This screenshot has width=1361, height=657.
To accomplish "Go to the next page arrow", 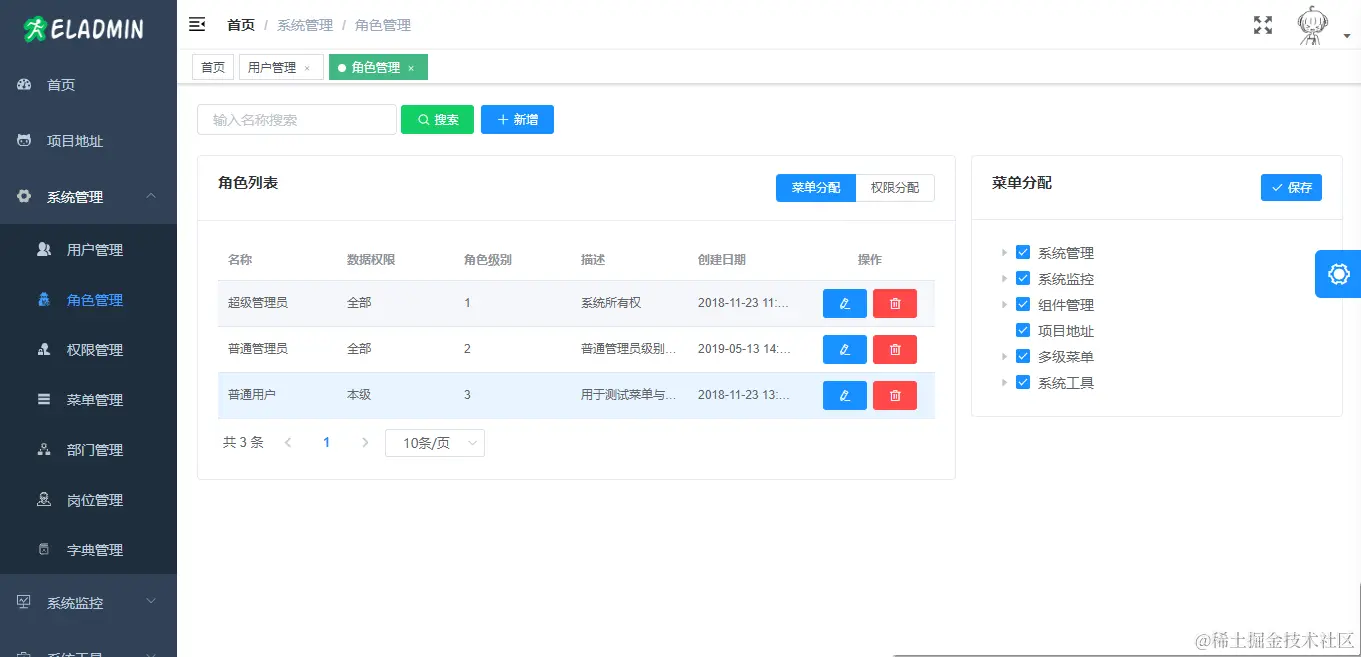I will click(x=365, y=442).
